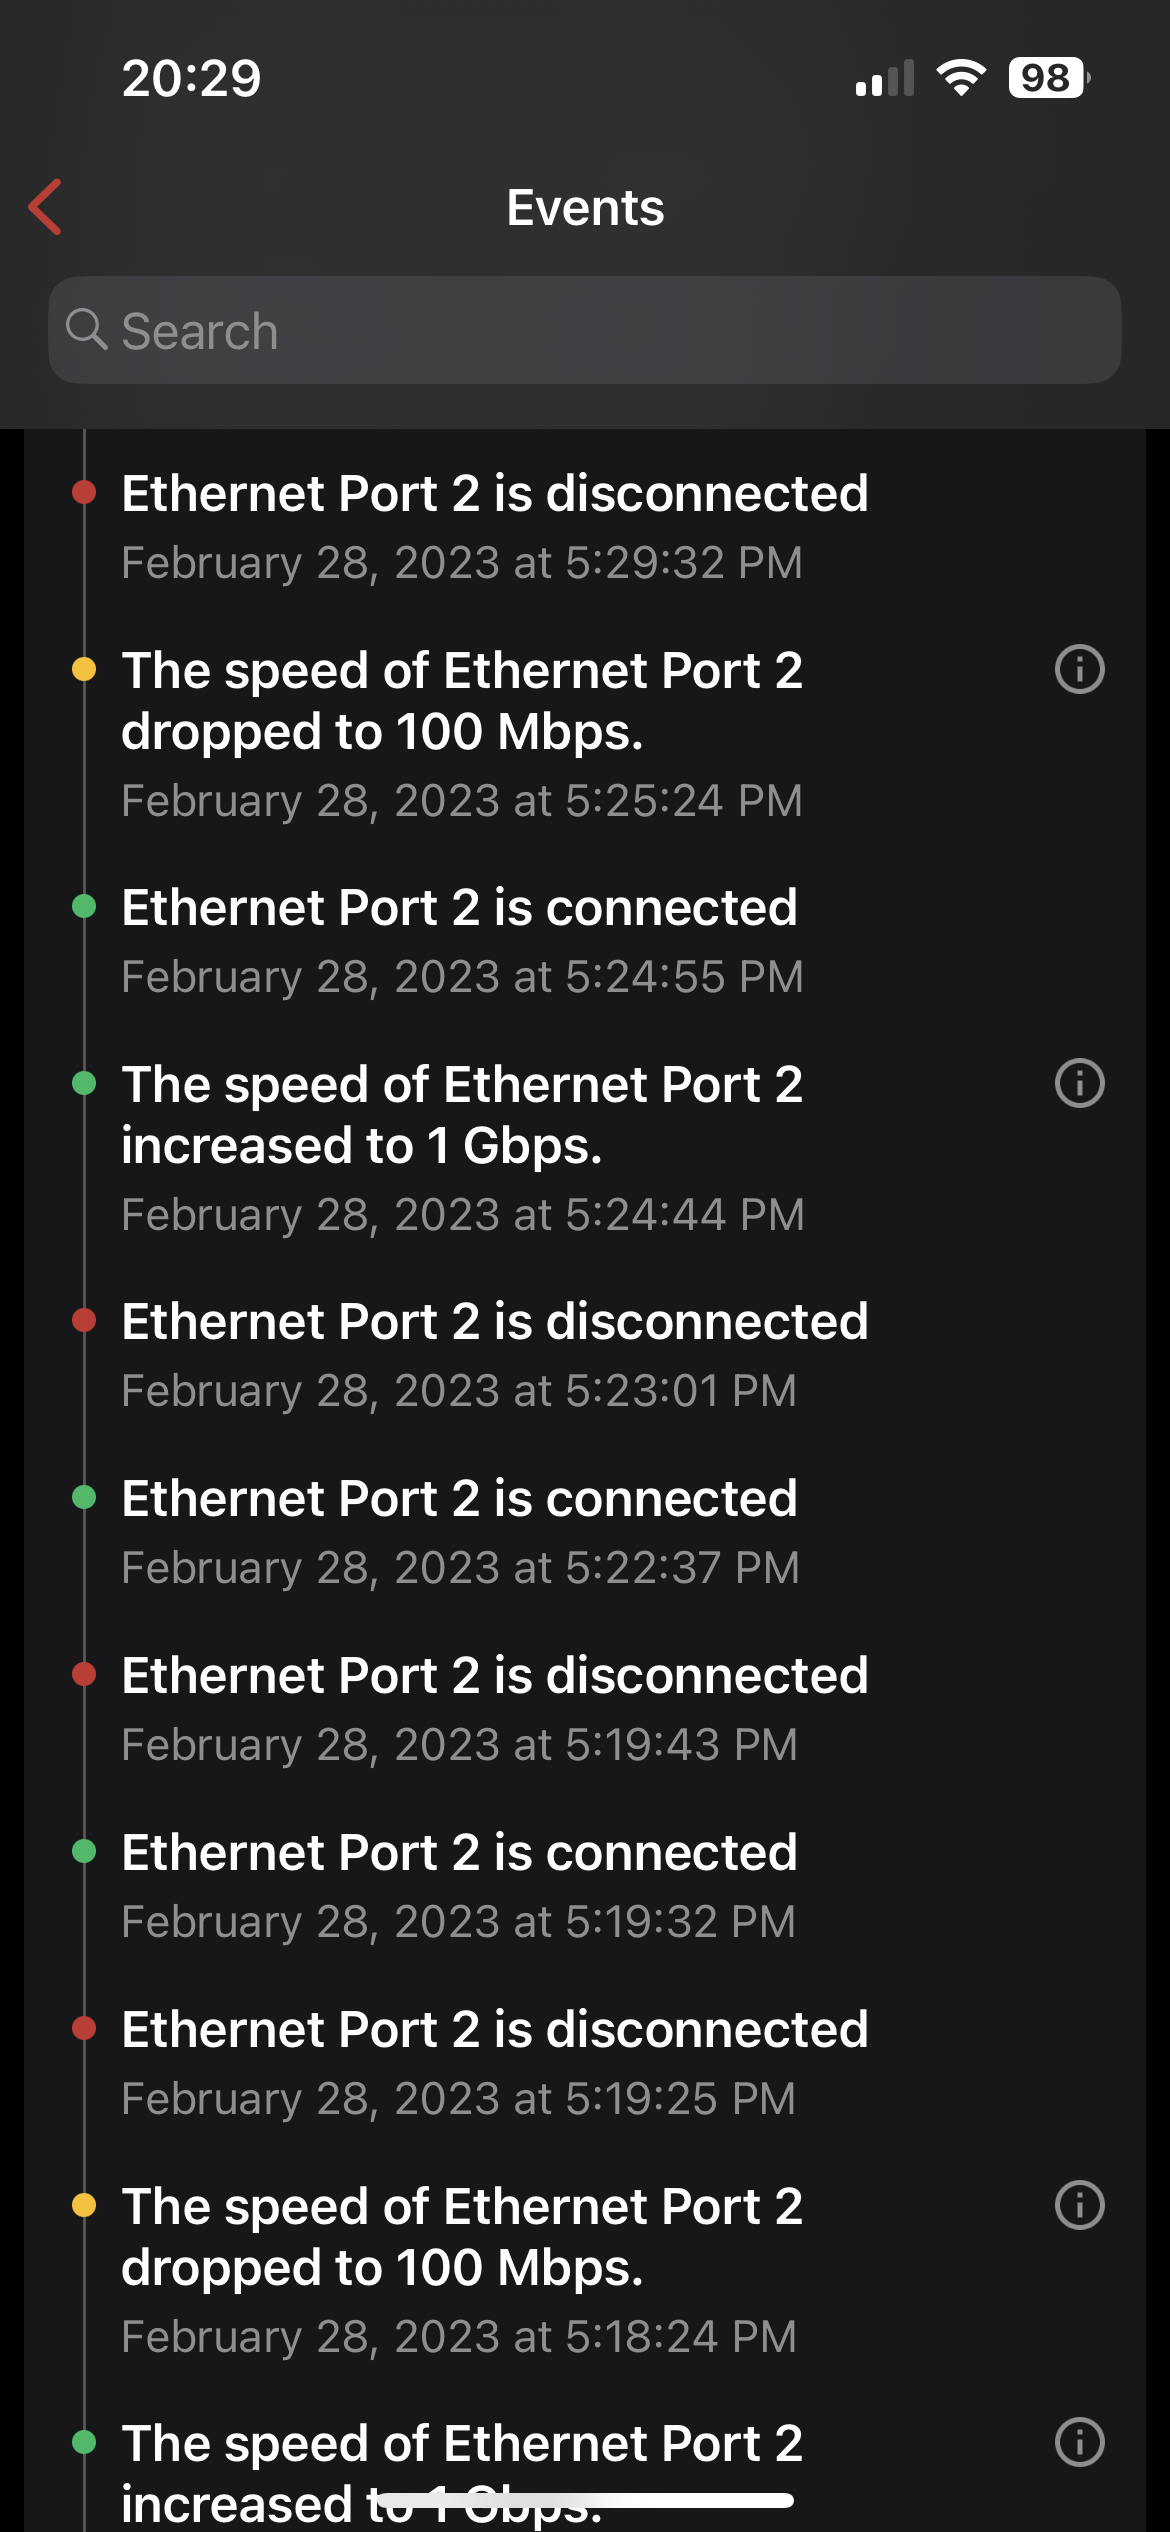Open disconnected event at 5:23:01 PM
Image resolution: width=1170 pixels, height=2532 pixels.
pos(495,1354)
